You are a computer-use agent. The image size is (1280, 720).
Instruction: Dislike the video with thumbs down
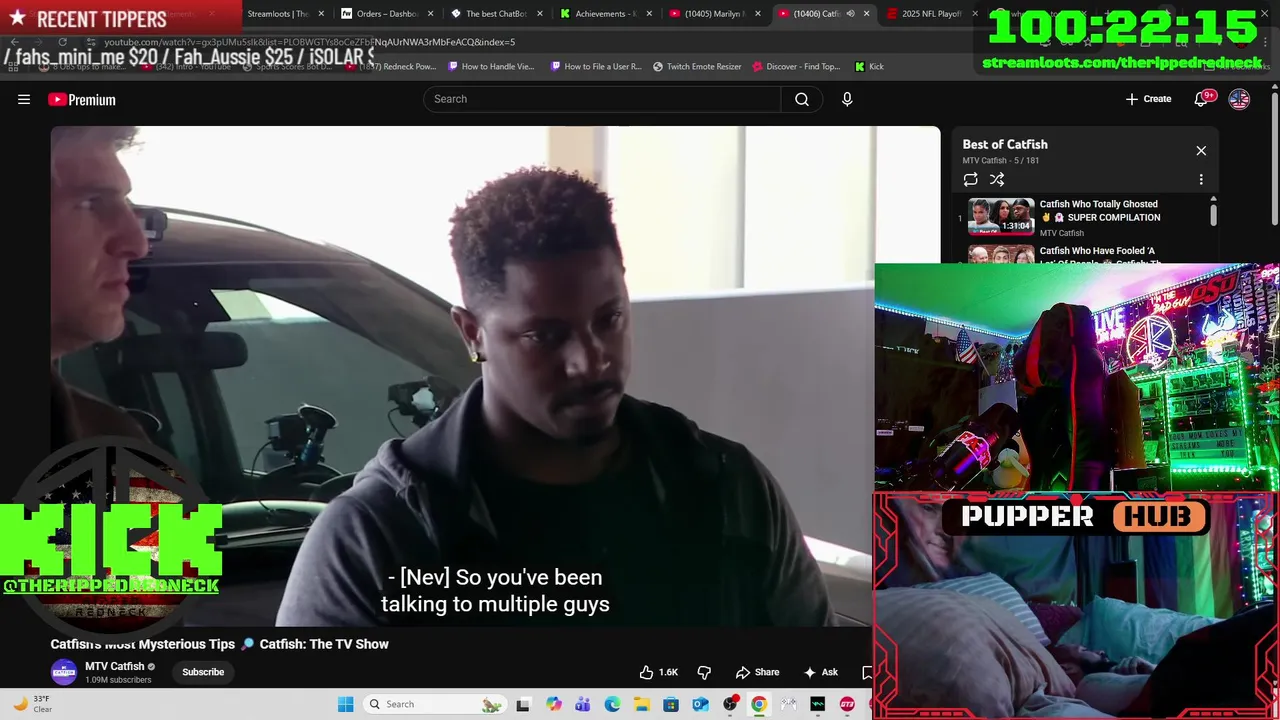pos(704,672)
